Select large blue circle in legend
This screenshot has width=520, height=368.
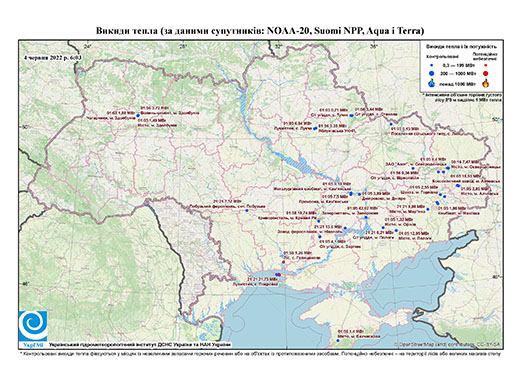pos(432,74)
